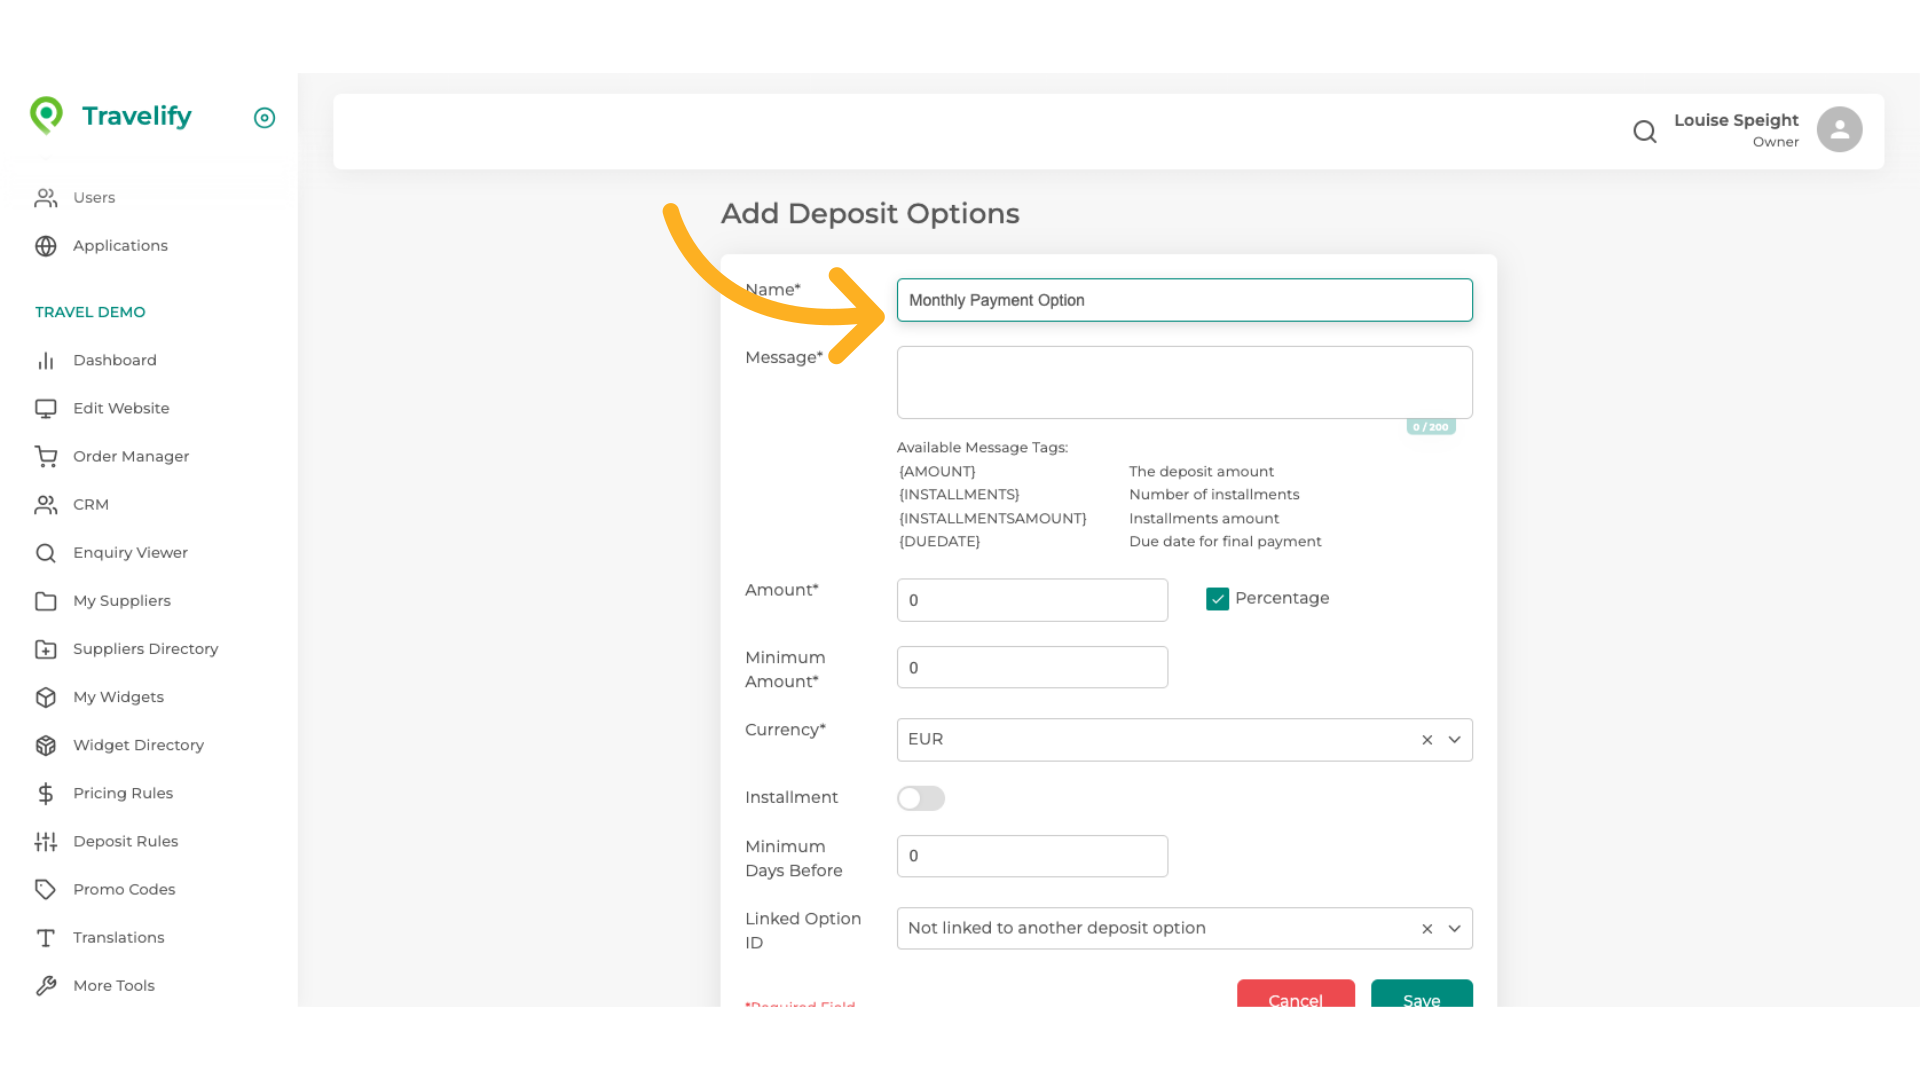This screenshot has height=1080, width=1920.
Task: Clear the EUR currency selection
Action: 1427,740
